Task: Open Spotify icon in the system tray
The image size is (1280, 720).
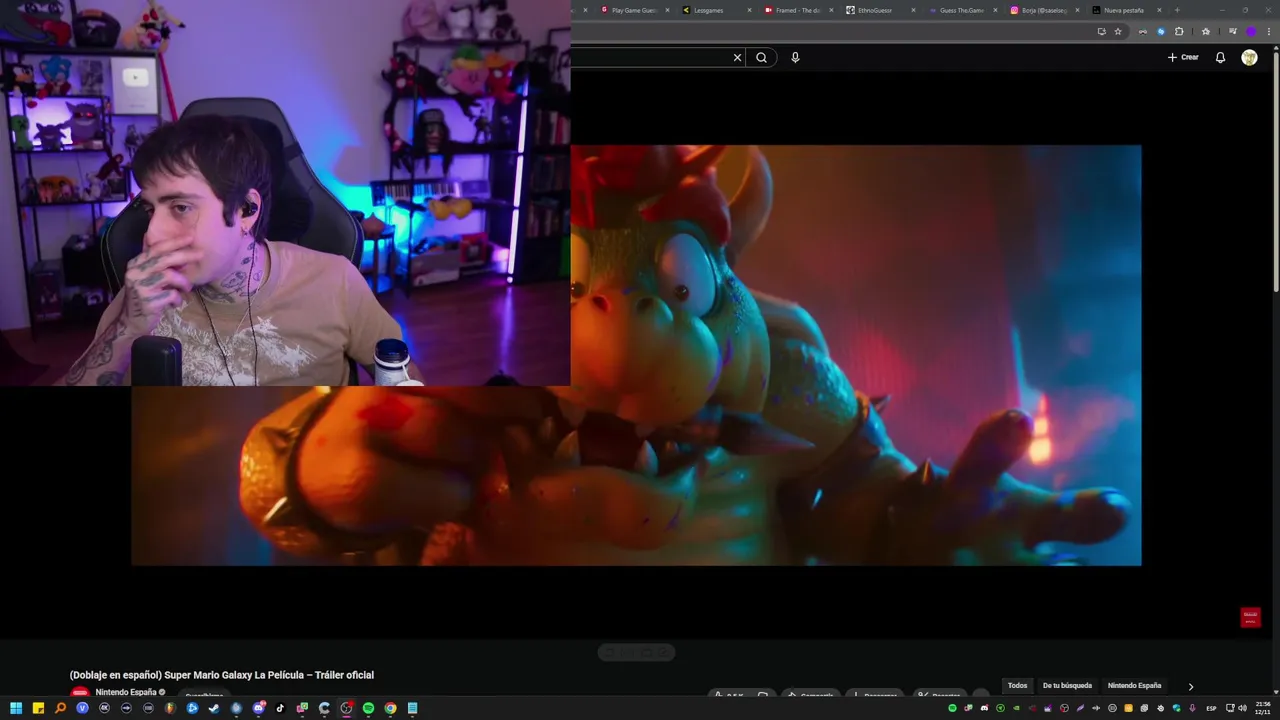Action: (952, 708)
